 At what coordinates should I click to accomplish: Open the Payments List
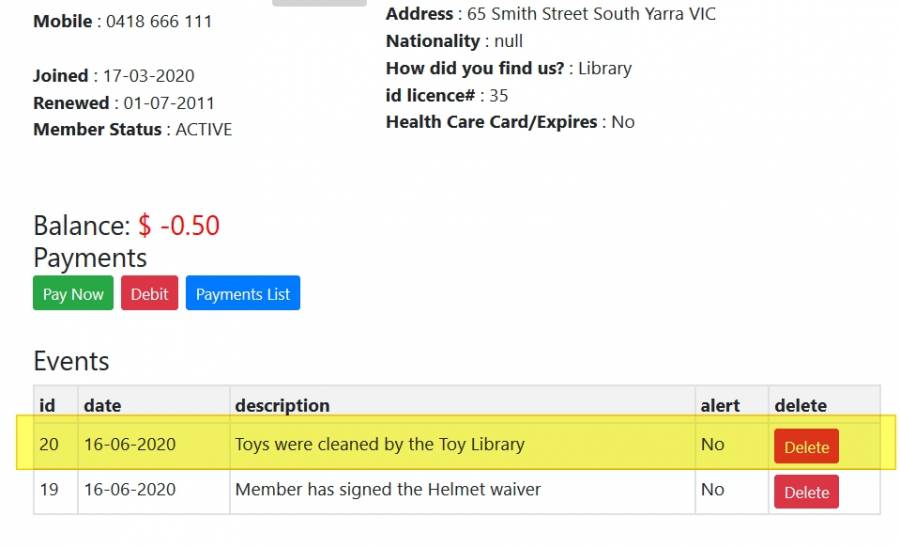pos(242,294)
